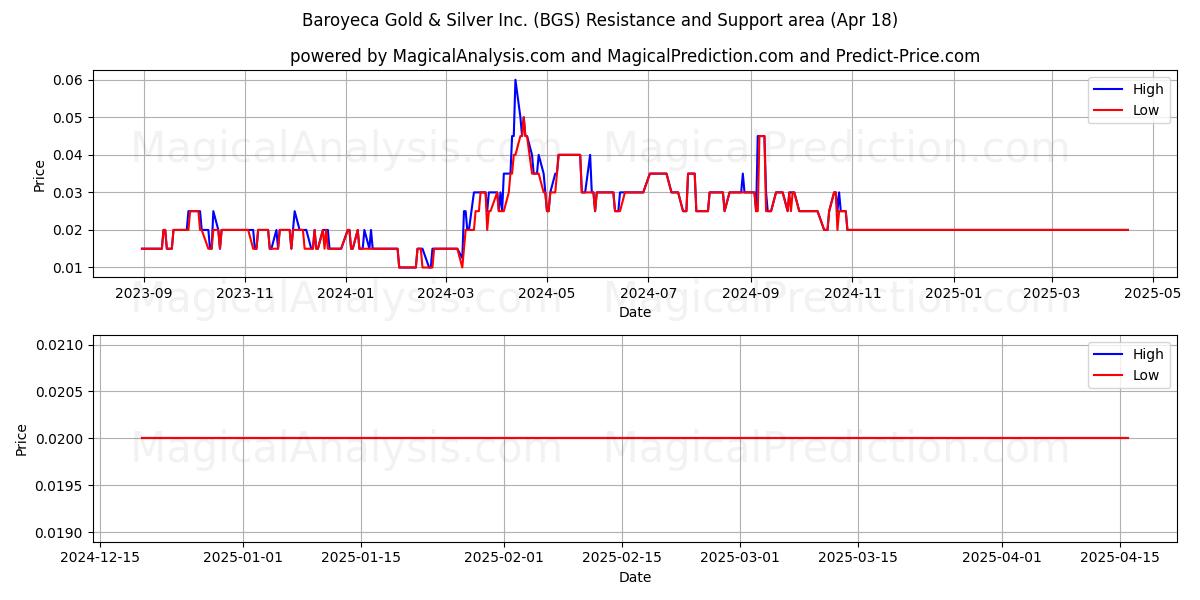Click the 2024-12-15 date tick label

100,558
